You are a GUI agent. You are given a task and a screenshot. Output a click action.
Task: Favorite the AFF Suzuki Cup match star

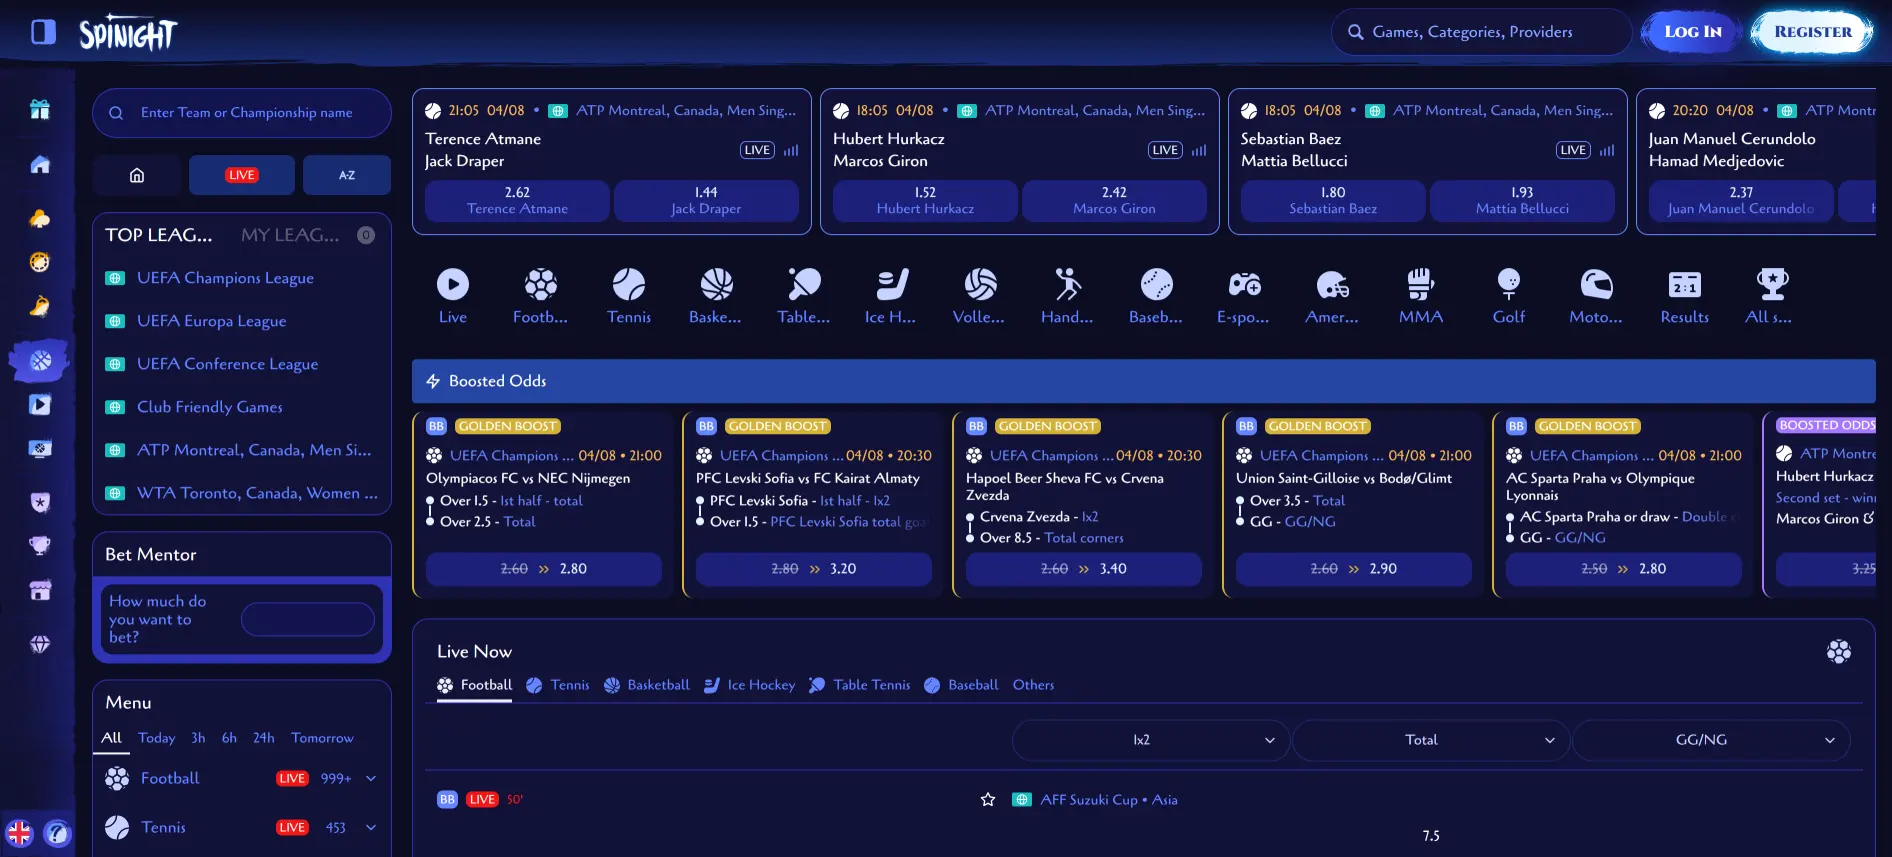pyautogui.click(x=988, y=799)
